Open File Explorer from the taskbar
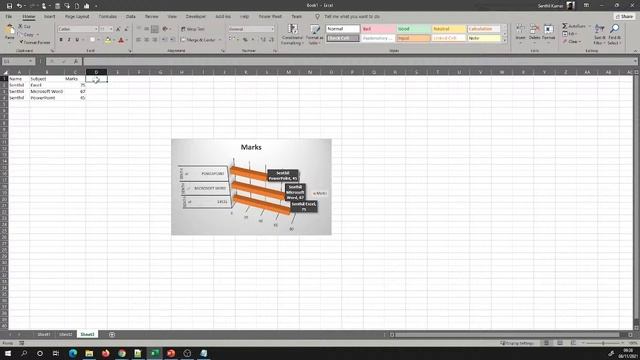This screenshot has height=360, width=640. tap(89, 353)
